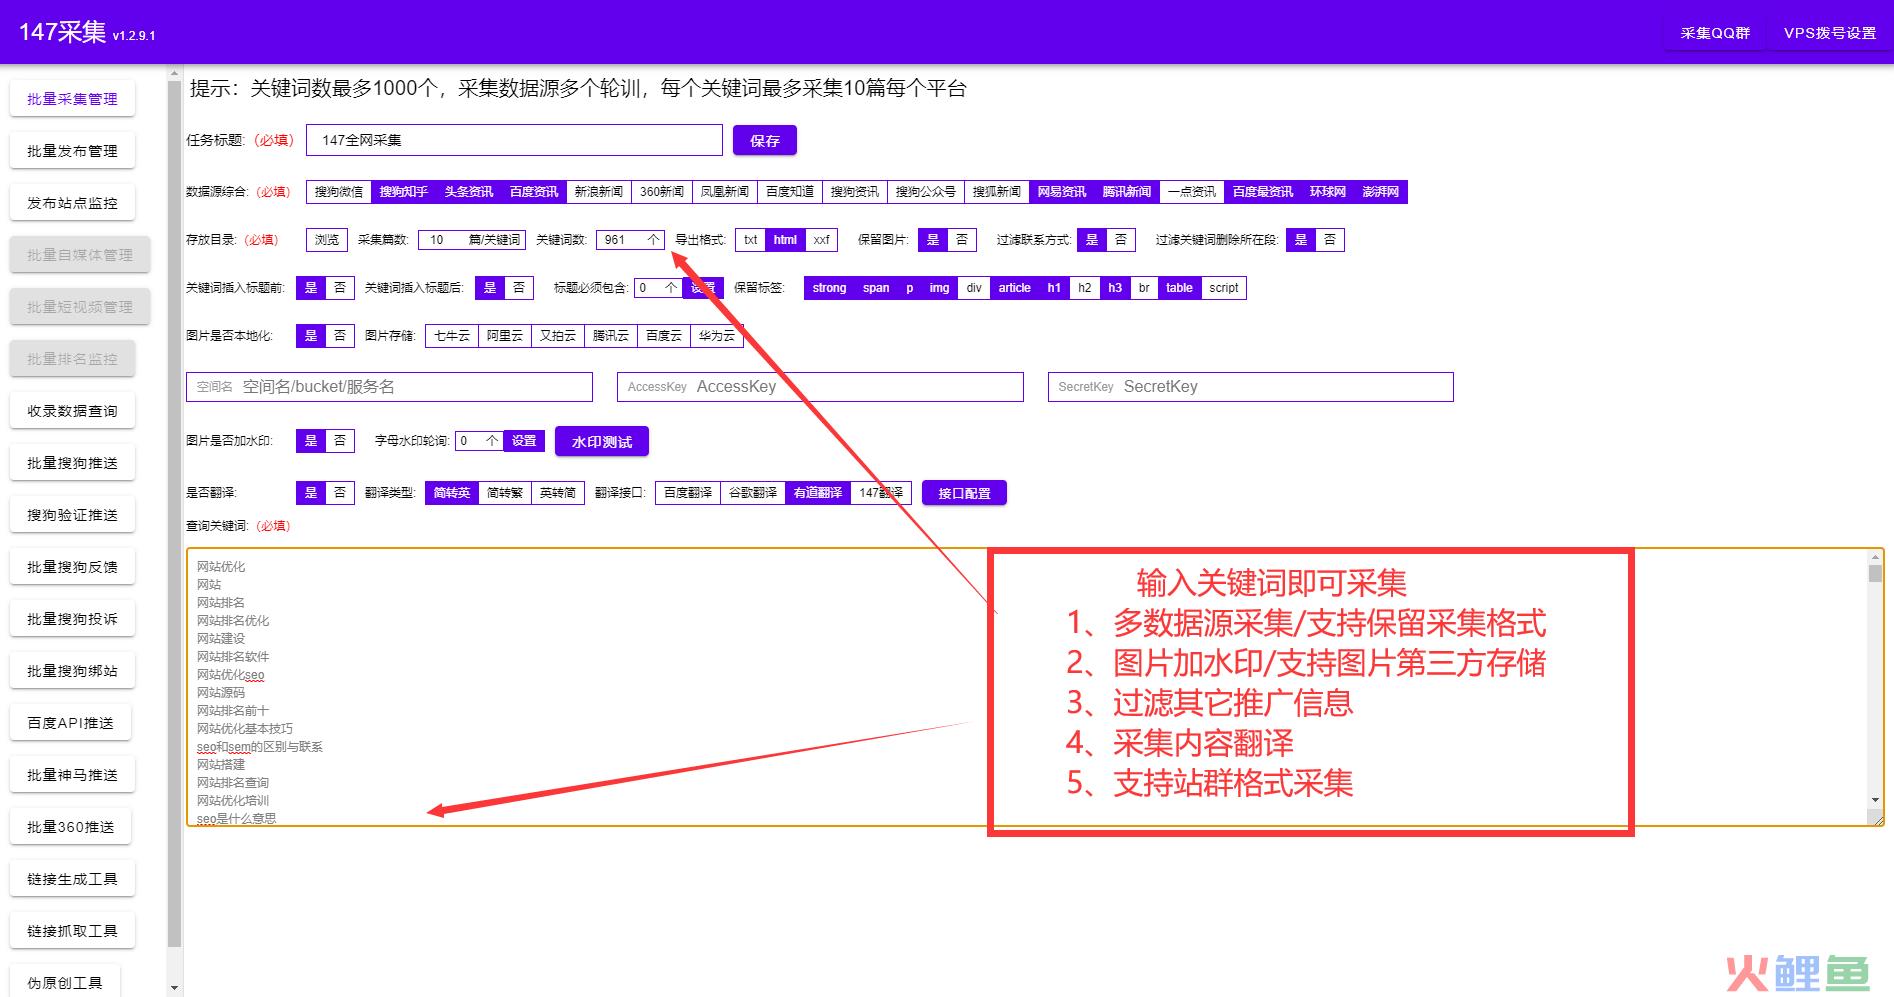This screenshot has width=1894, height=997.
Task: Open 批量搜狗绑站 in sidebar
Action: pos(72,671)
